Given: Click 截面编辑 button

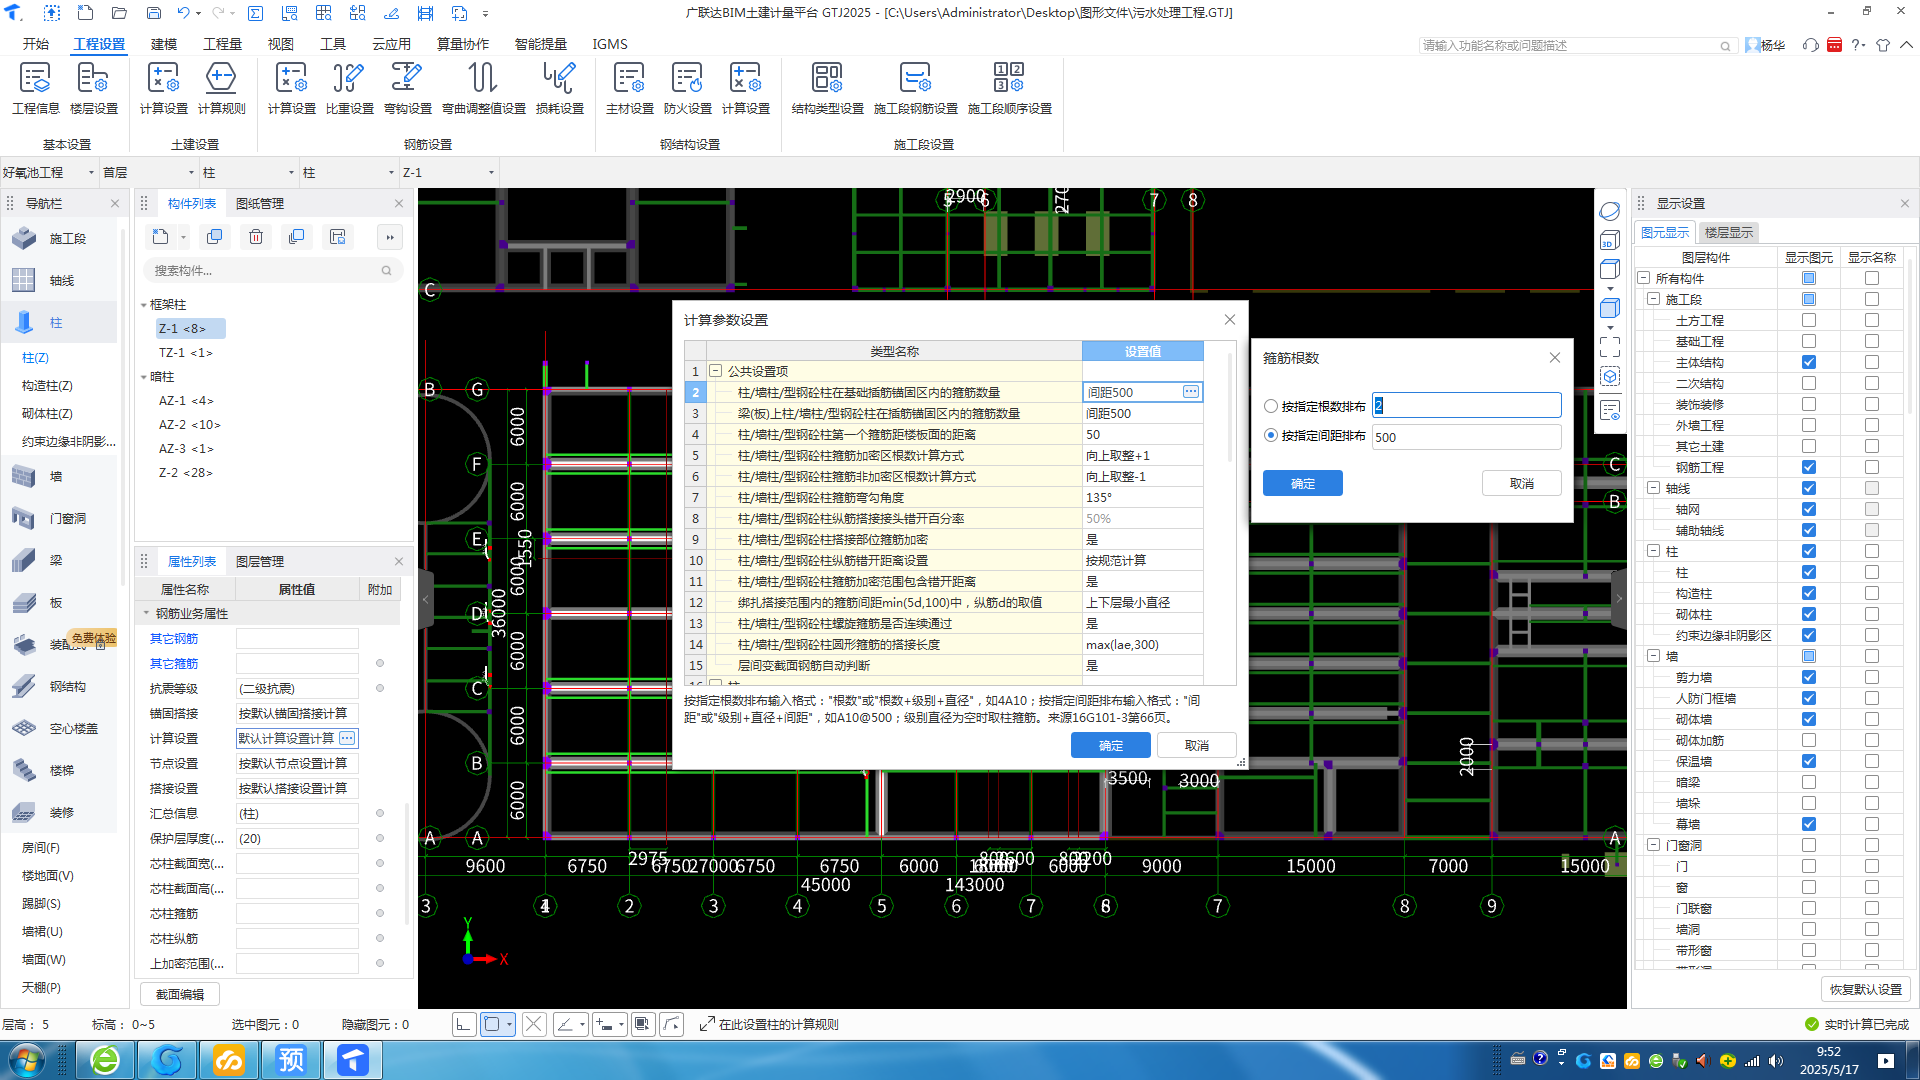Looking at the screenshot, I should (x=180, y=994).
